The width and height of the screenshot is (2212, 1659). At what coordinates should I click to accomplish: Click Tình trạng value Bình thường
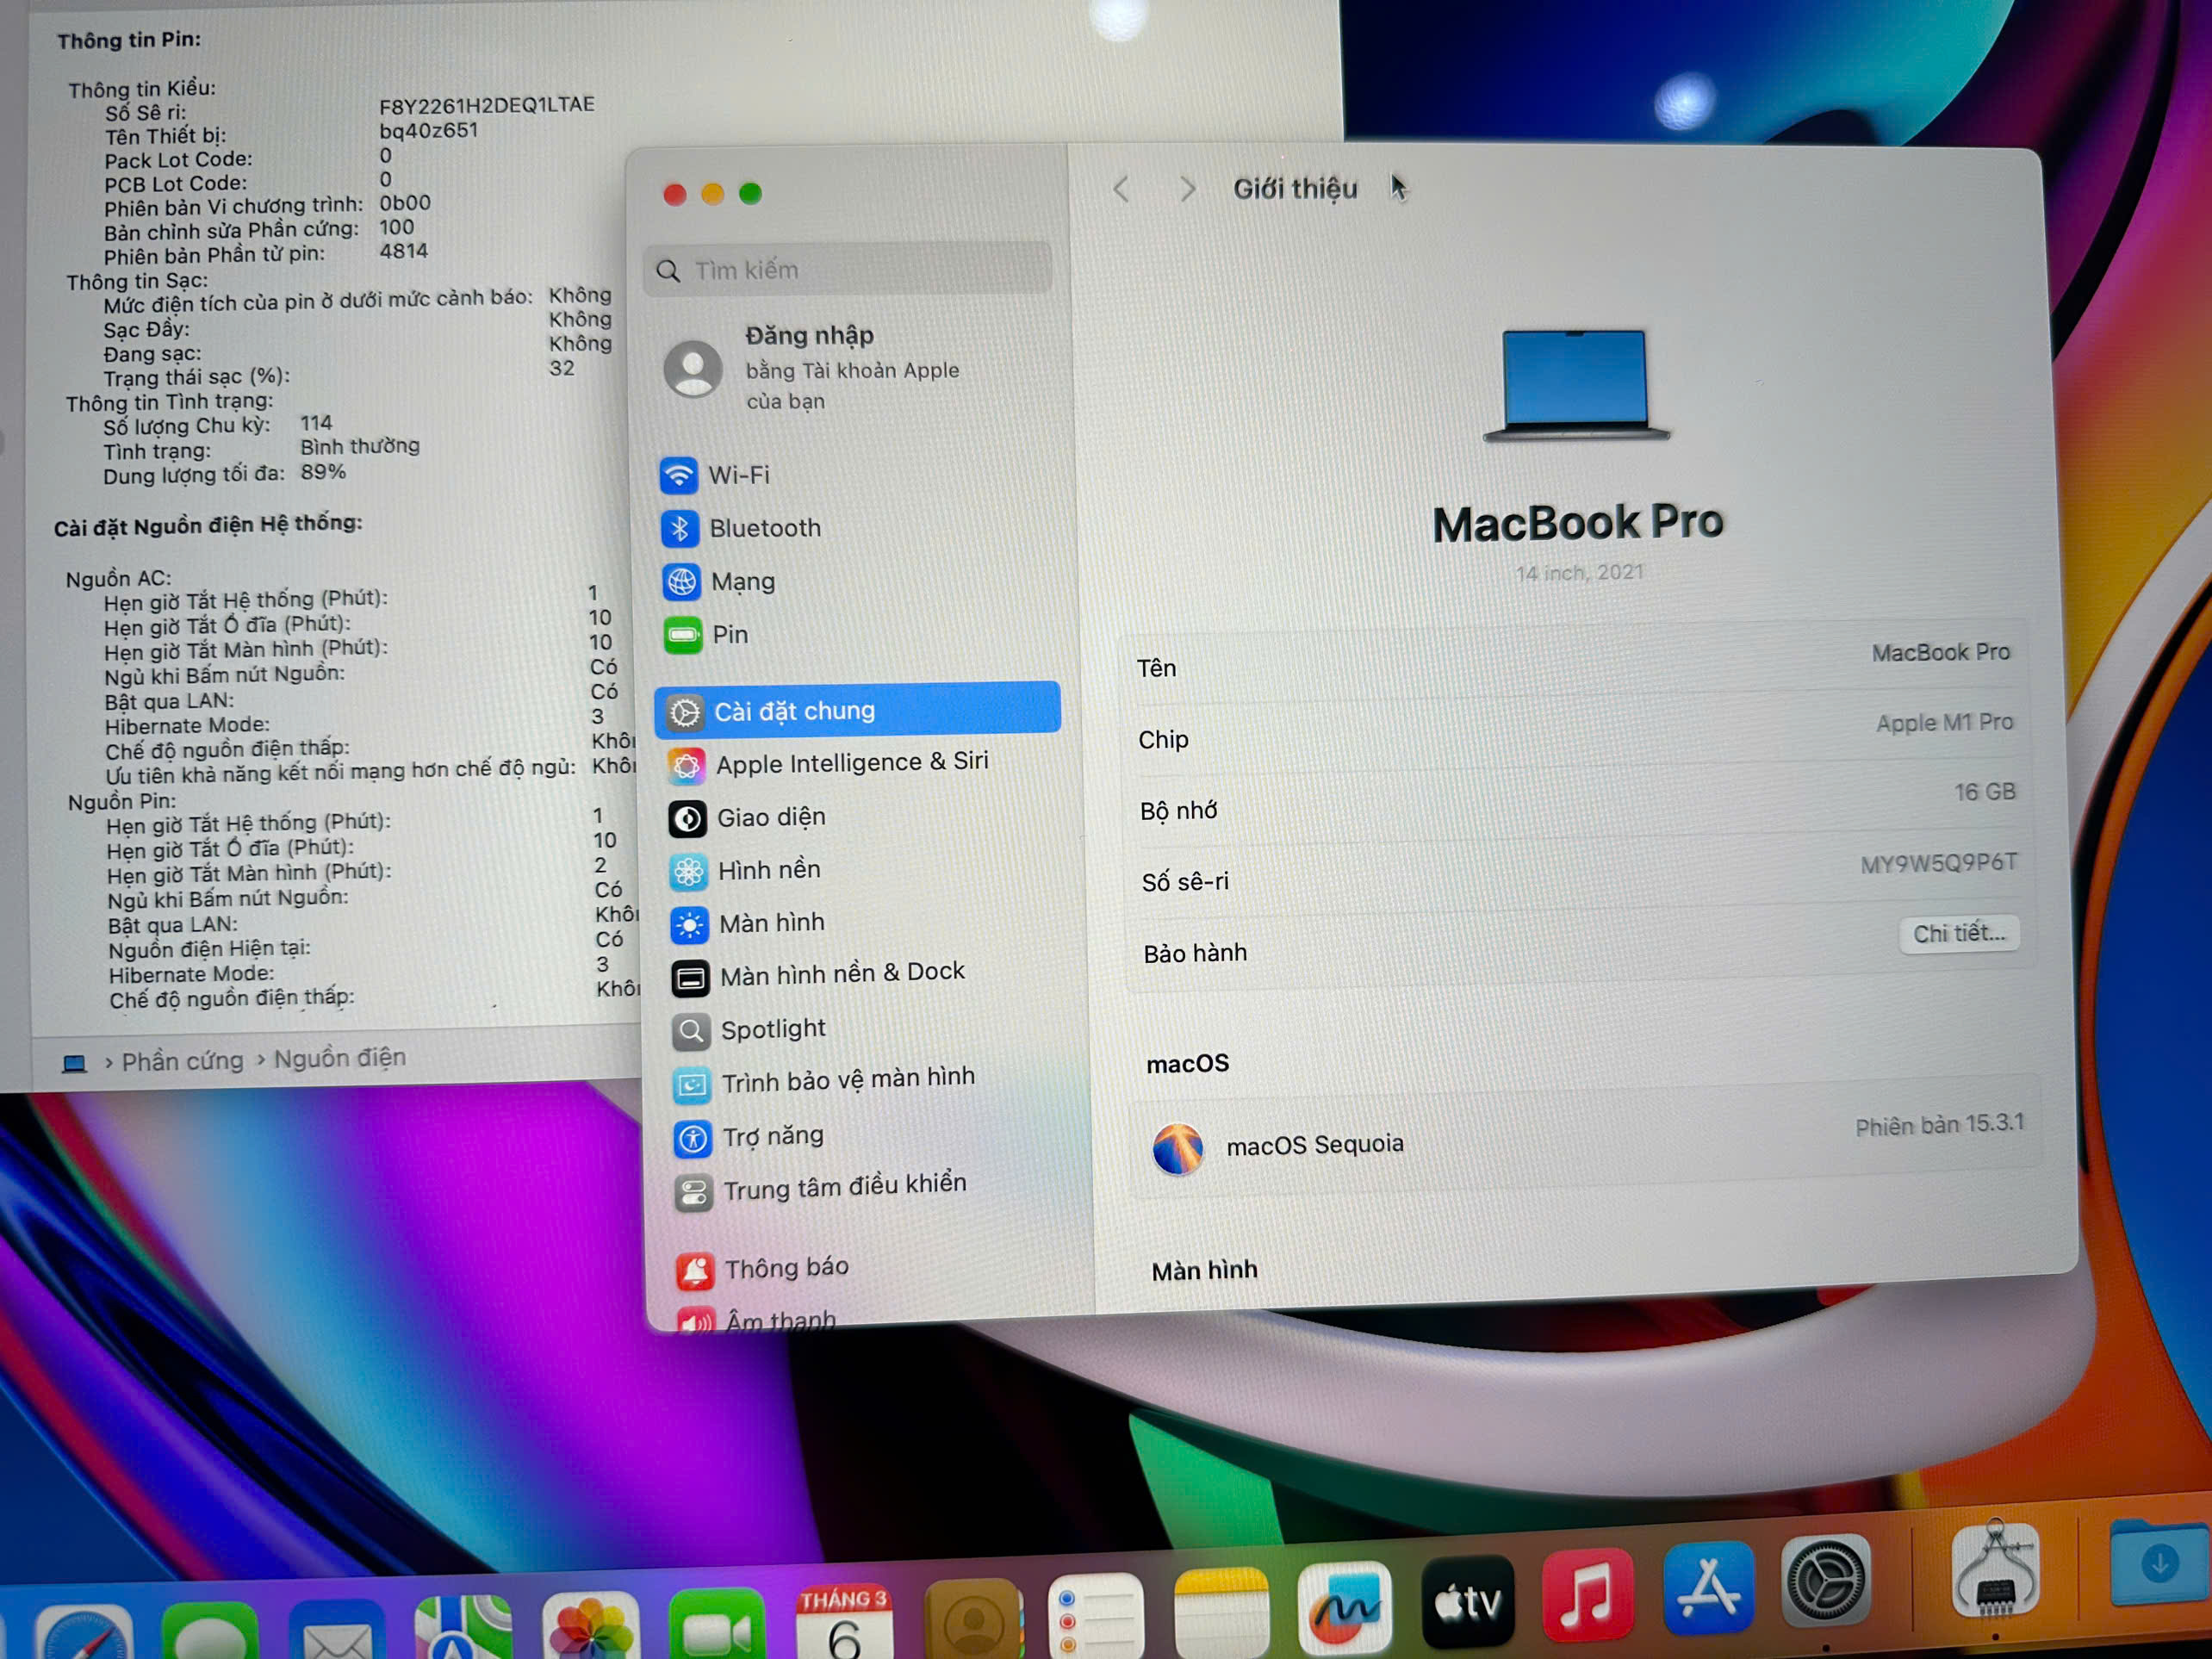pyautogui.click(x=360, y=446)
